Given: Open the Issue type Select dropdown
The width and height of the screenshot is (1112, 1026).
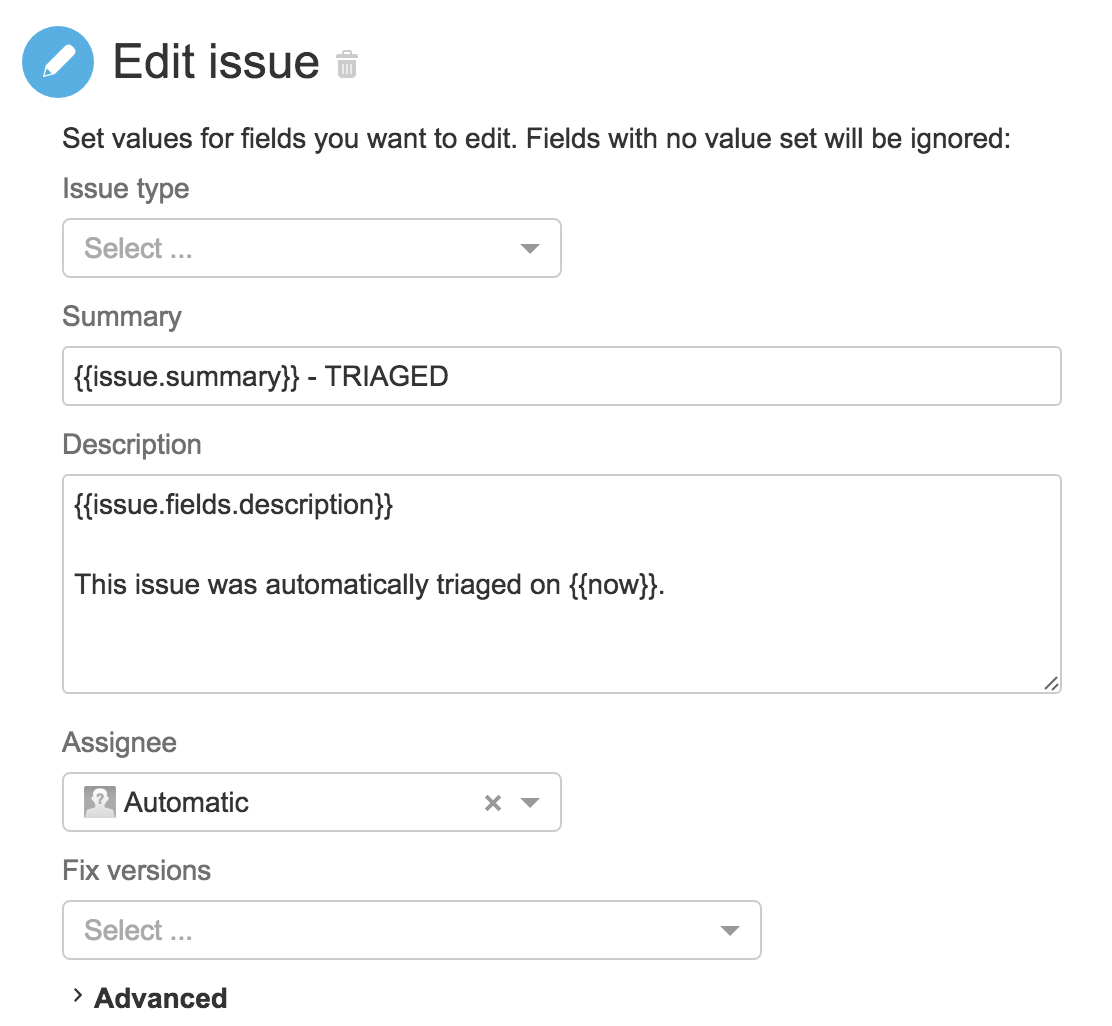Looking at the screenshot, I should [x=300, y=249].
